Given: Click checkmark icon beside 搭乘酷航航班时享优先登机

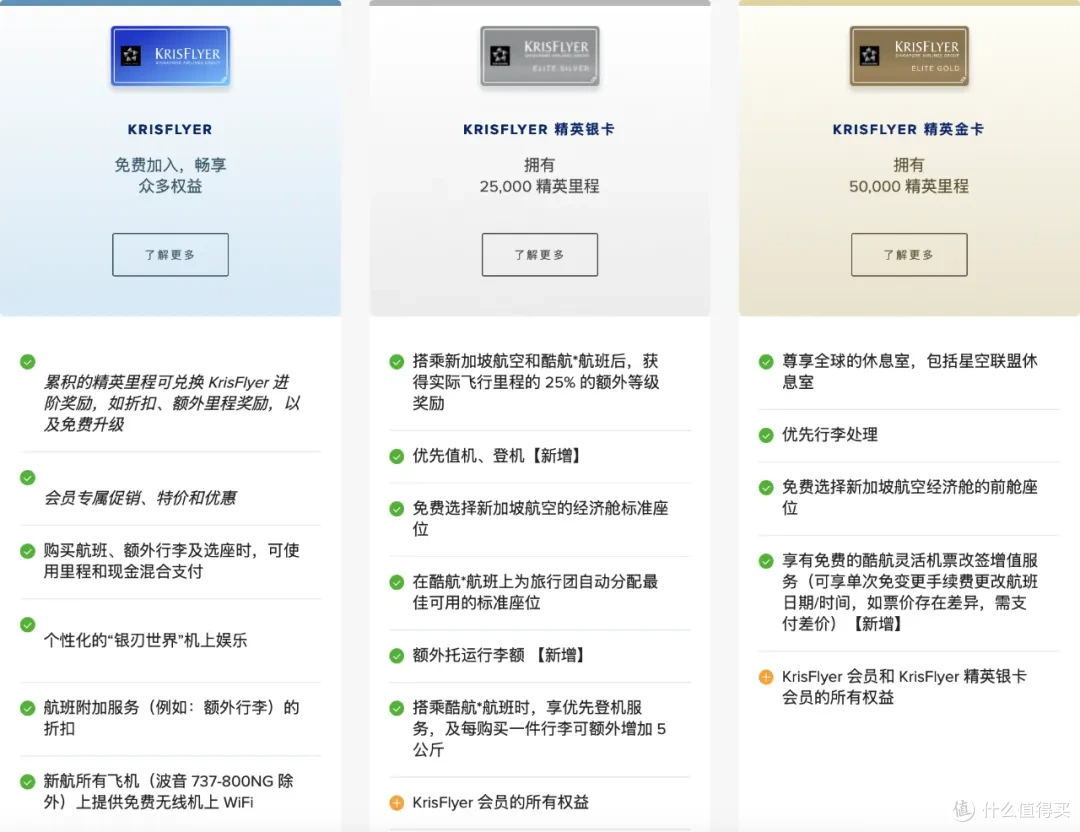Looking at the screenshot, I should pyautogui.click(x=397, y=708).
